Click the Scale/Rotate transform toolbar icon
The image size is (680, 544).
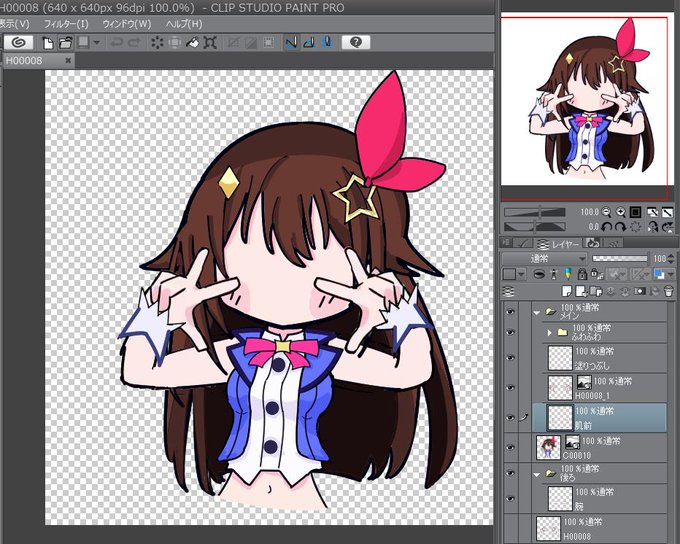pyautogui.click(x=210, y=43)
